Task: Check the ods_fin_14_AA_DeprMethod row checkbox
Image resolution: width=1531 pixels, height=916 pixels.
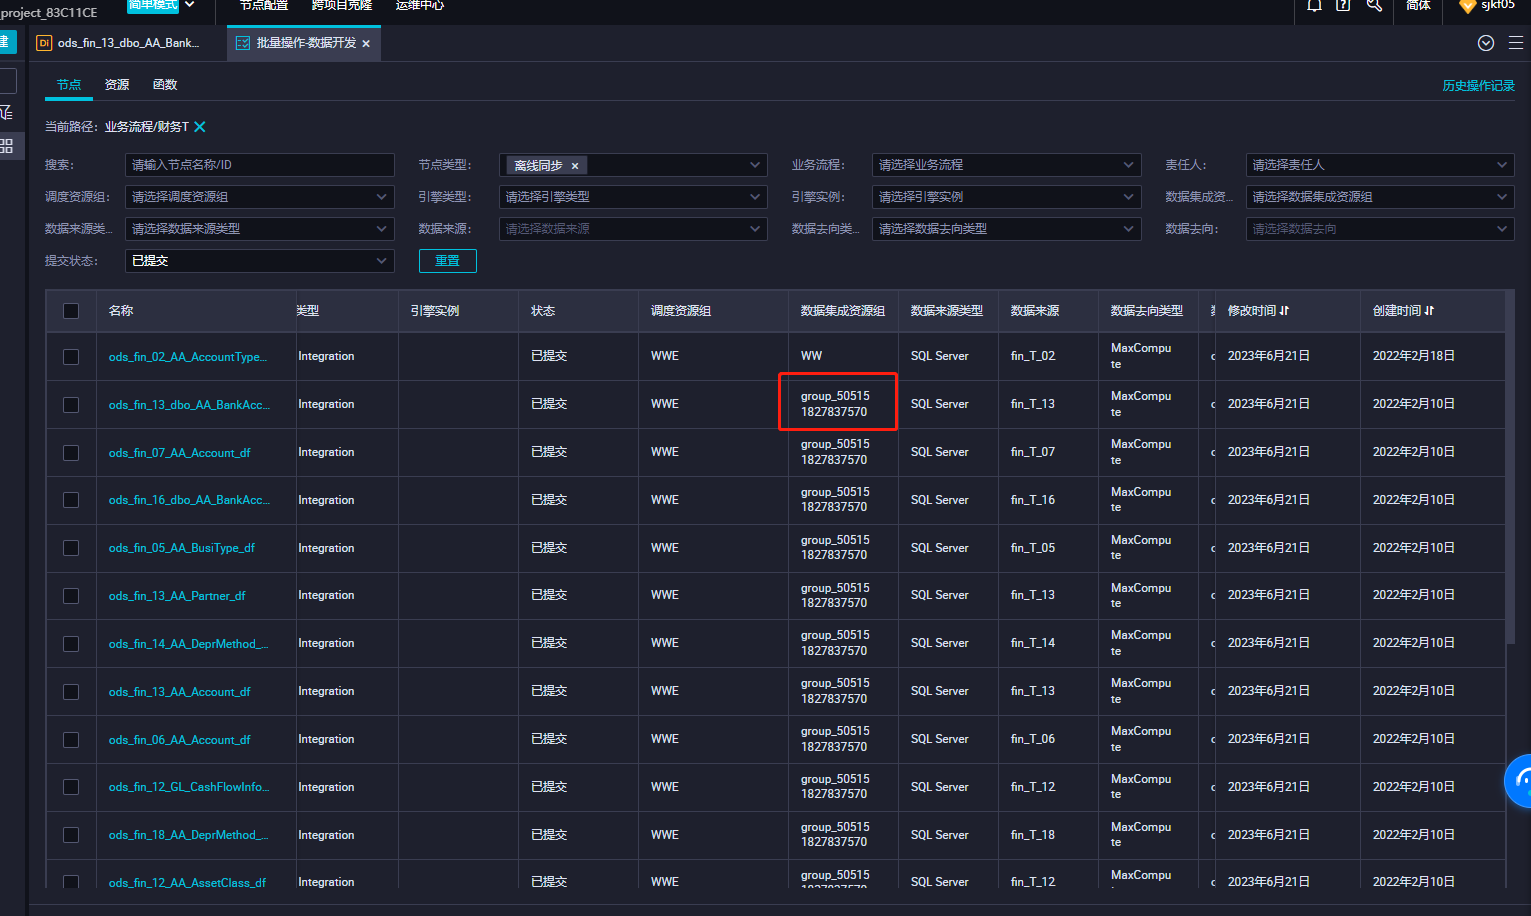Action: [x=71, y=644]
